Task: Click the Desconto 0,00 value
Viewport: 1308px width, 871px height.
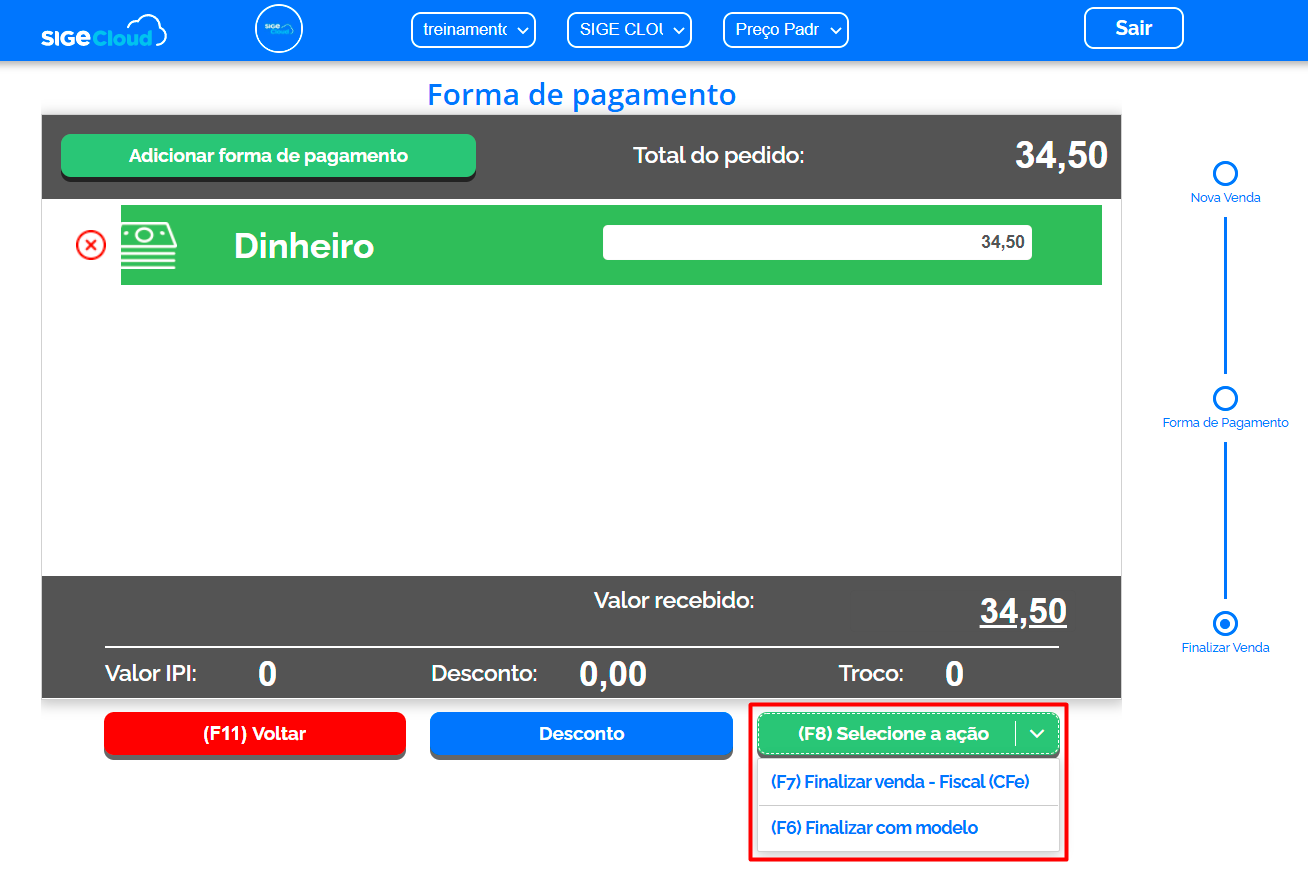Action: click(x=613, y=674)
